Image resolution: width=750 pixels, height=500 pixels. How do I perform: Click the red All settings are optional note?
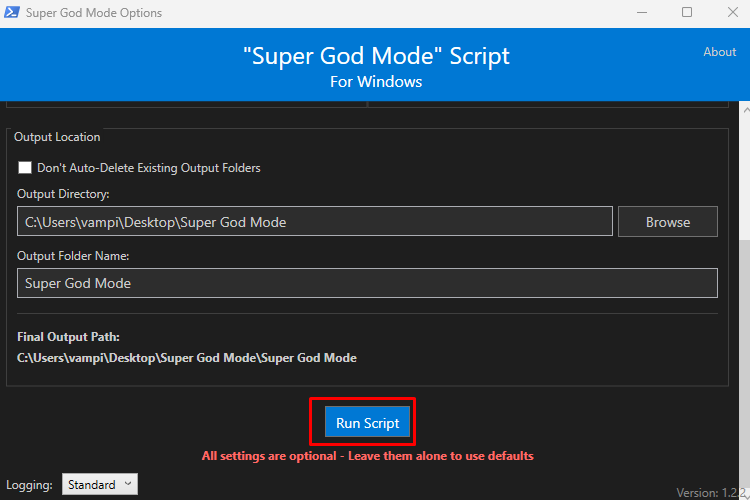coord(367,456)
